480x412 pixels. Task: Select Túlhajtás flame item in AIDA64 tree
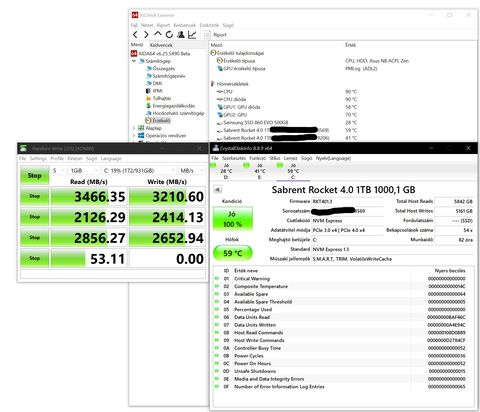point(159,98)
